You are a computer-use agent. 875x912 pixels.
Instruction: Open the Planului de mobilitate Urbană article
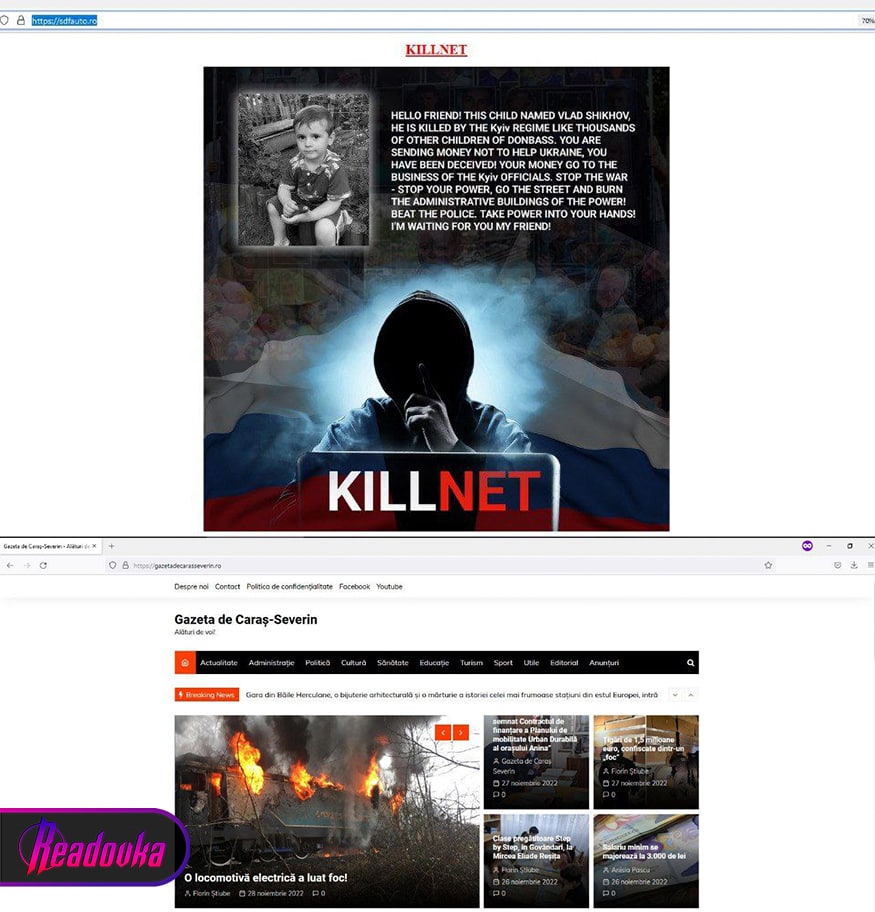(x=535, y=735)
